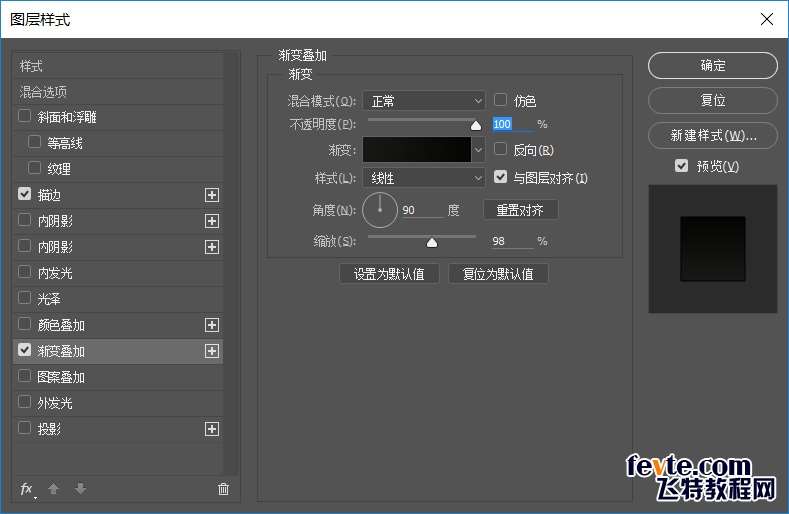The image size is (789, 514).
Task: Enable the 光泽 checkbox
Action: pos(24,298)
